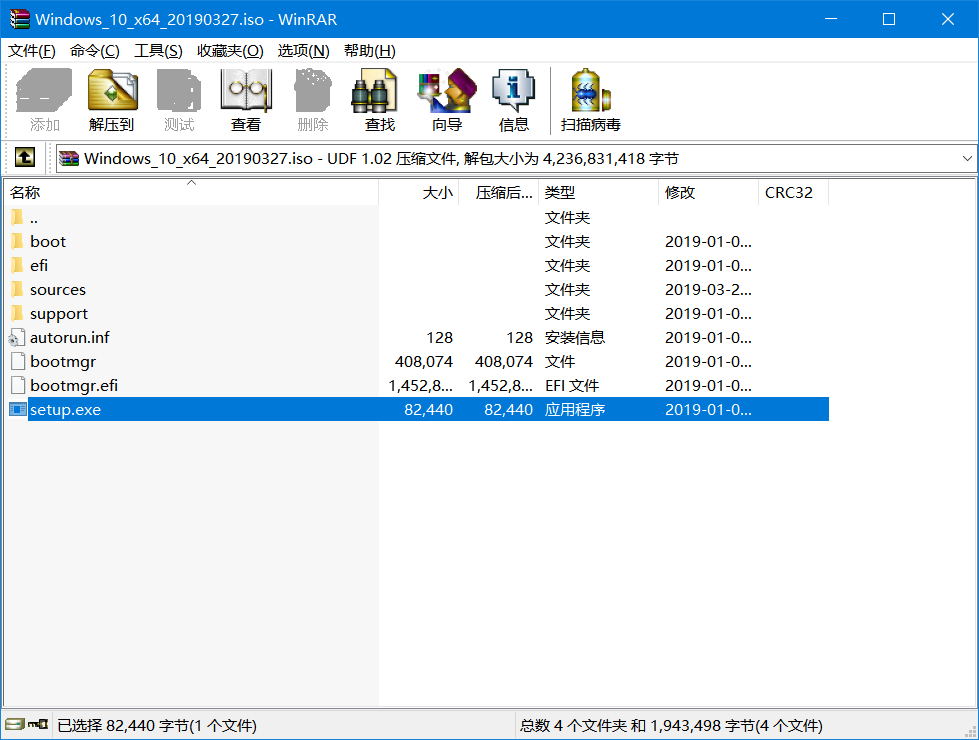Screen dimensions: 979x740
Task: Click the 添加 (Add) toolbar icon
Action: pos(44,100)
